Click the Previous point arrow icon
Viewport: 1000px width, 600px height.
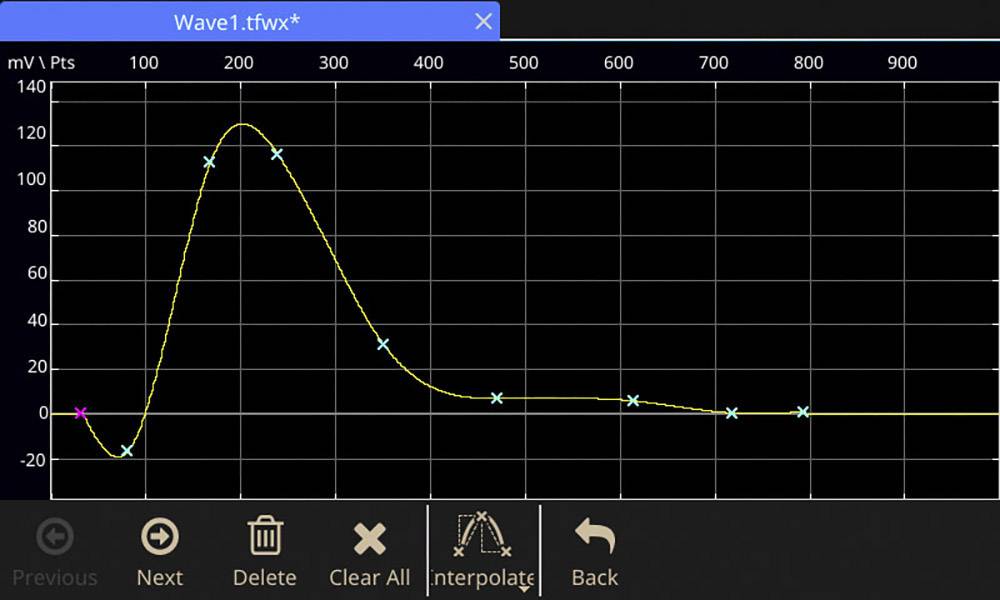click(55, 537)
